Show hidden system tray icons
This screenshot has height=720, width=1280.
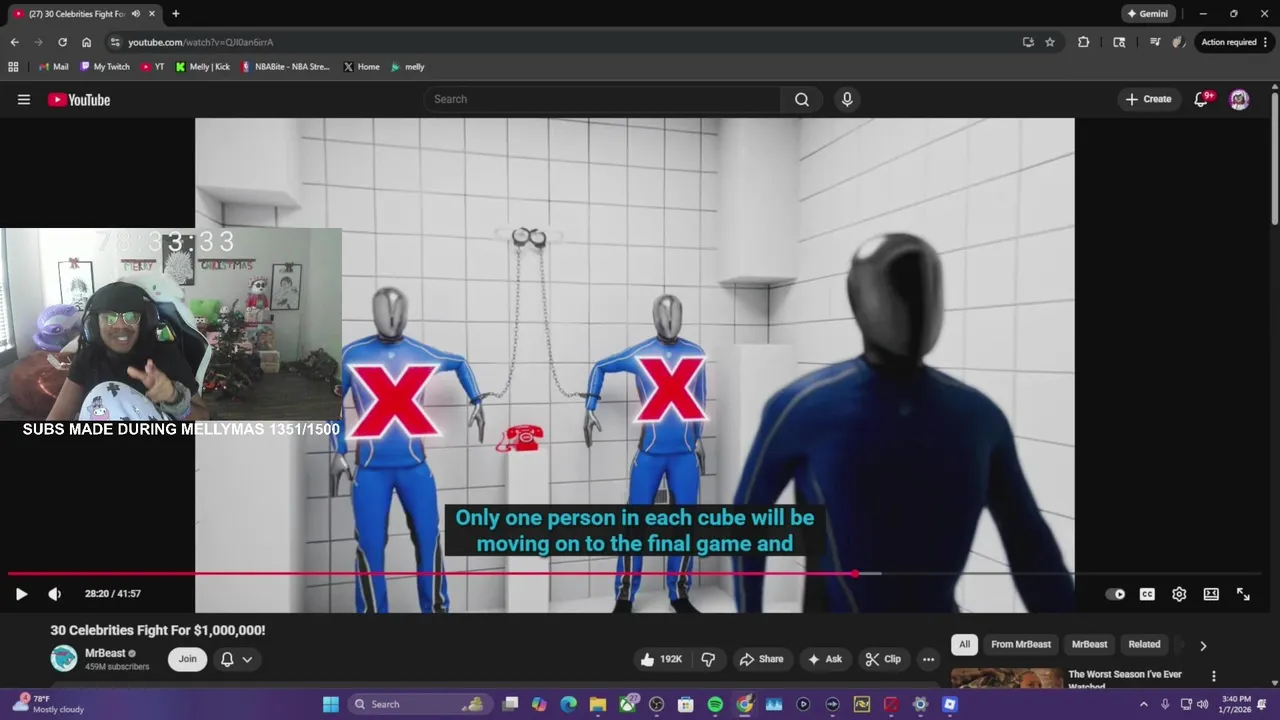pos(1144,704)
